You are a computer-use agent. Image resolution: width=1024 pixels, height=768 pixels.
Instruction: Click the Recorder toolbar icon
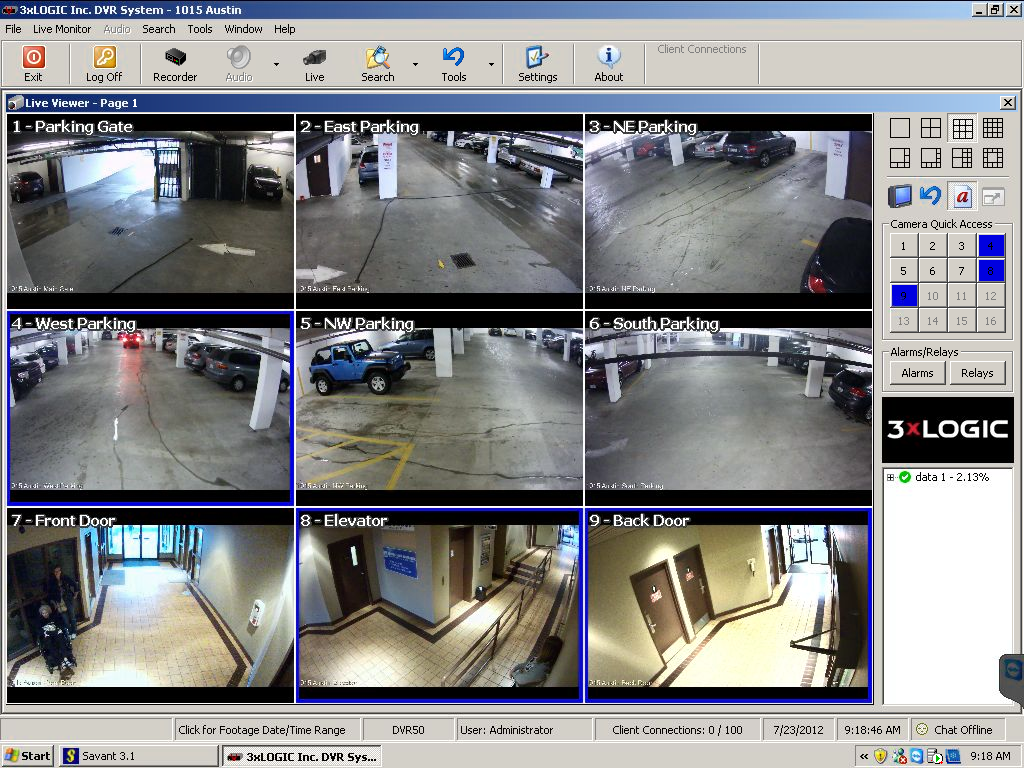point(175,59)
